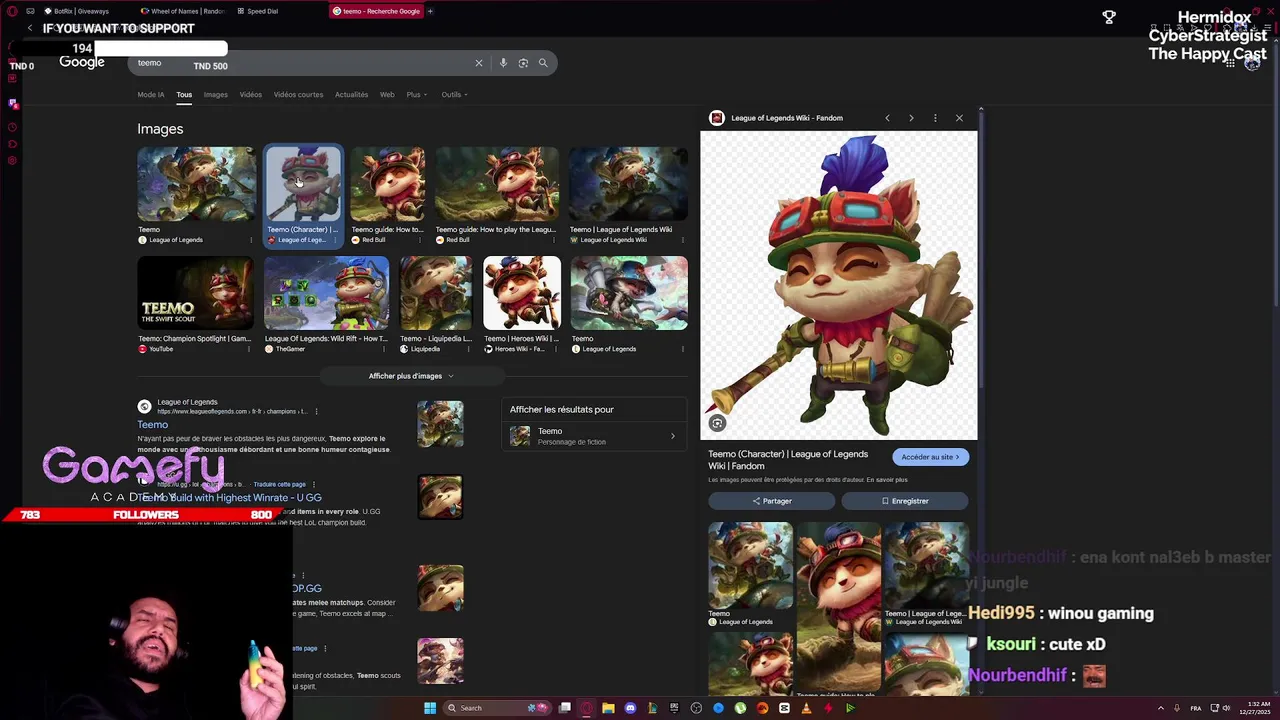Open the Teemo League of Legends result link
The width and height of the screenshot is (1280, 720).
152,425
